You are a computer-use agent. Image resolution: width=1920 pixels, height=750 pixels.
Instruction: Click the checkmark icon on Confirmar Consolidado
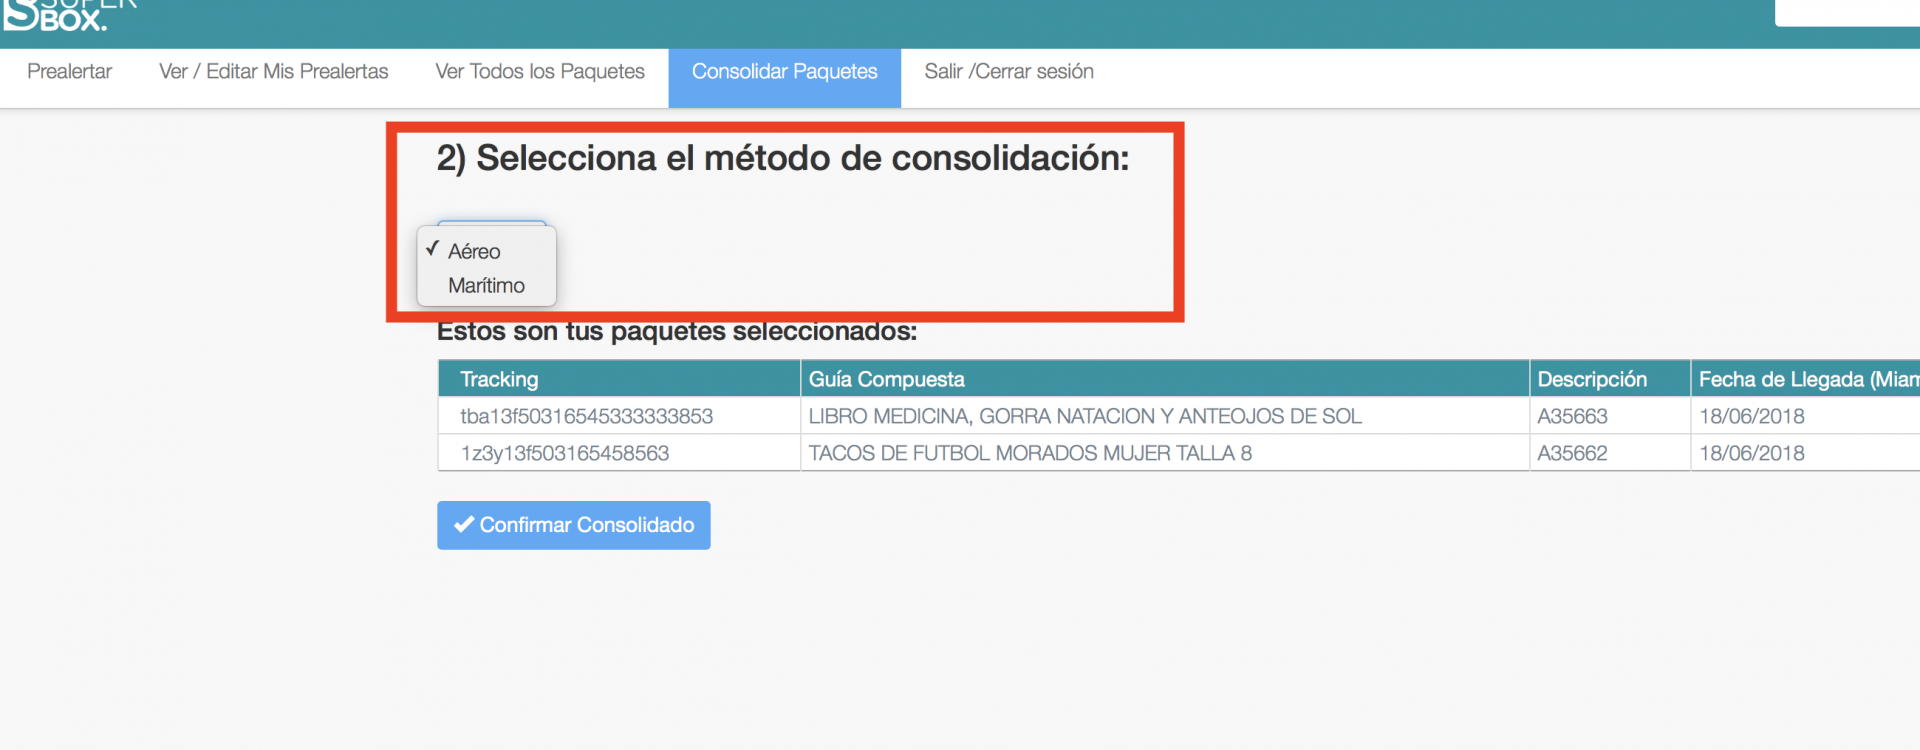(463, 525)
